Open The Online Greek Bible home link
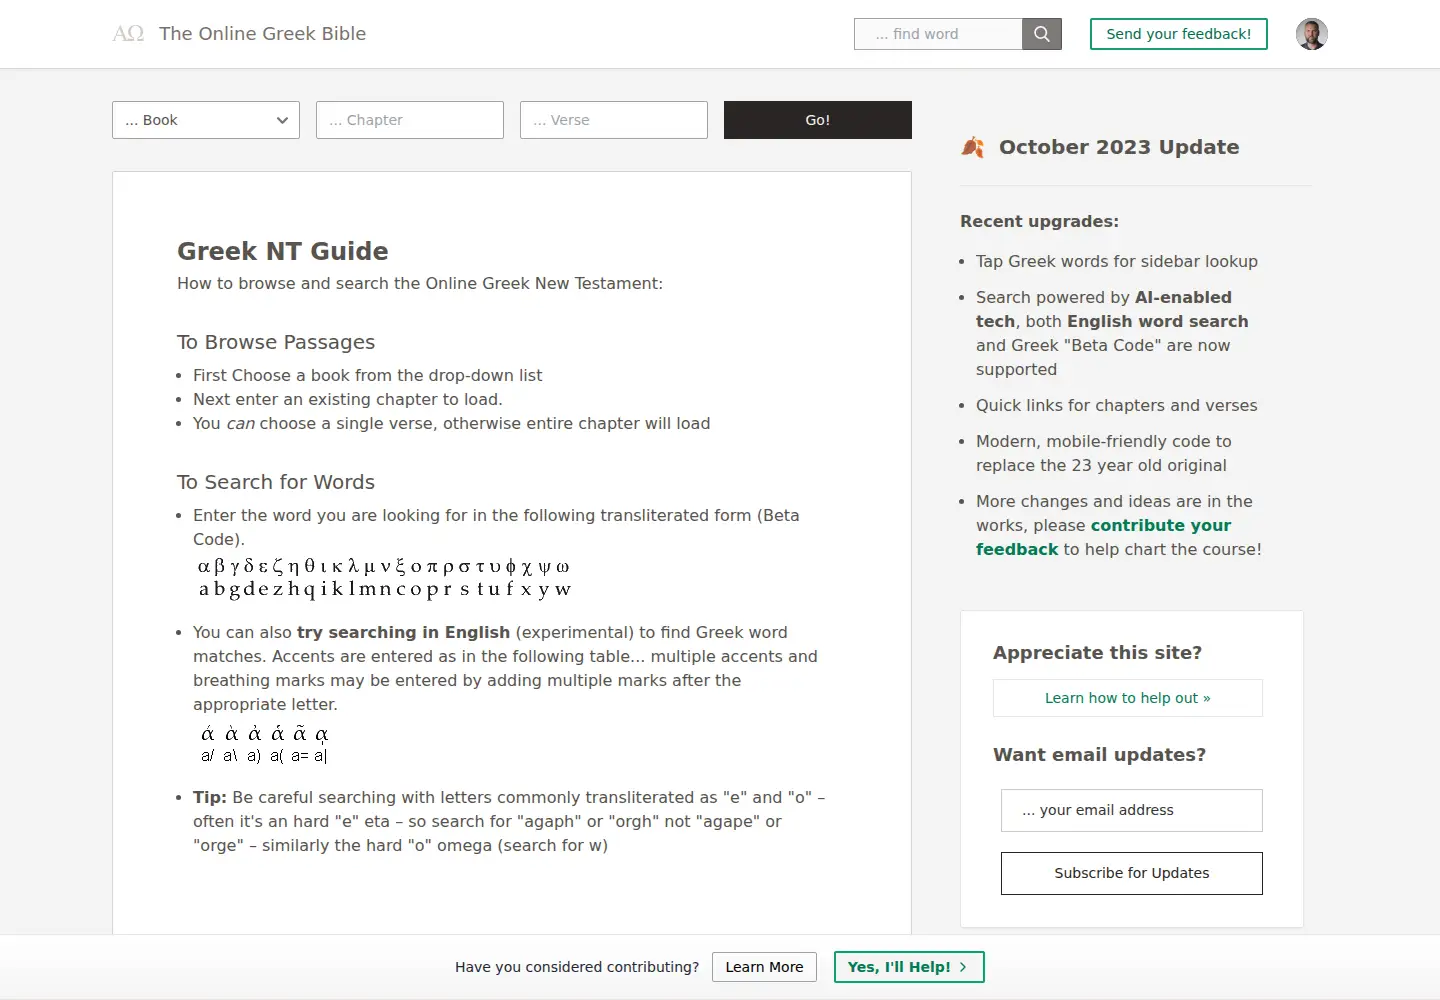Viewport: 1440px width, 1000px height. [x=263, y=34]
